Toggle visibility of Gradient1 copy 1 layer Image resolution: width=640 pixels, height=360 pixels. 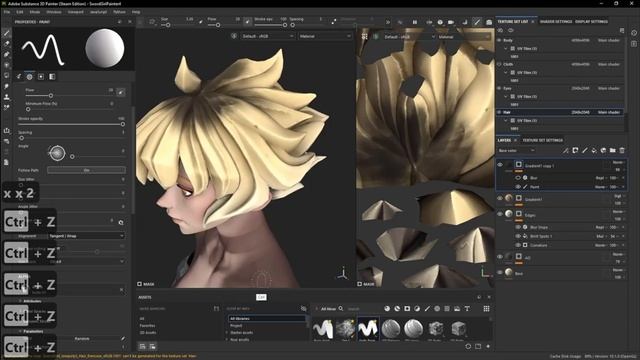point(500,164)
